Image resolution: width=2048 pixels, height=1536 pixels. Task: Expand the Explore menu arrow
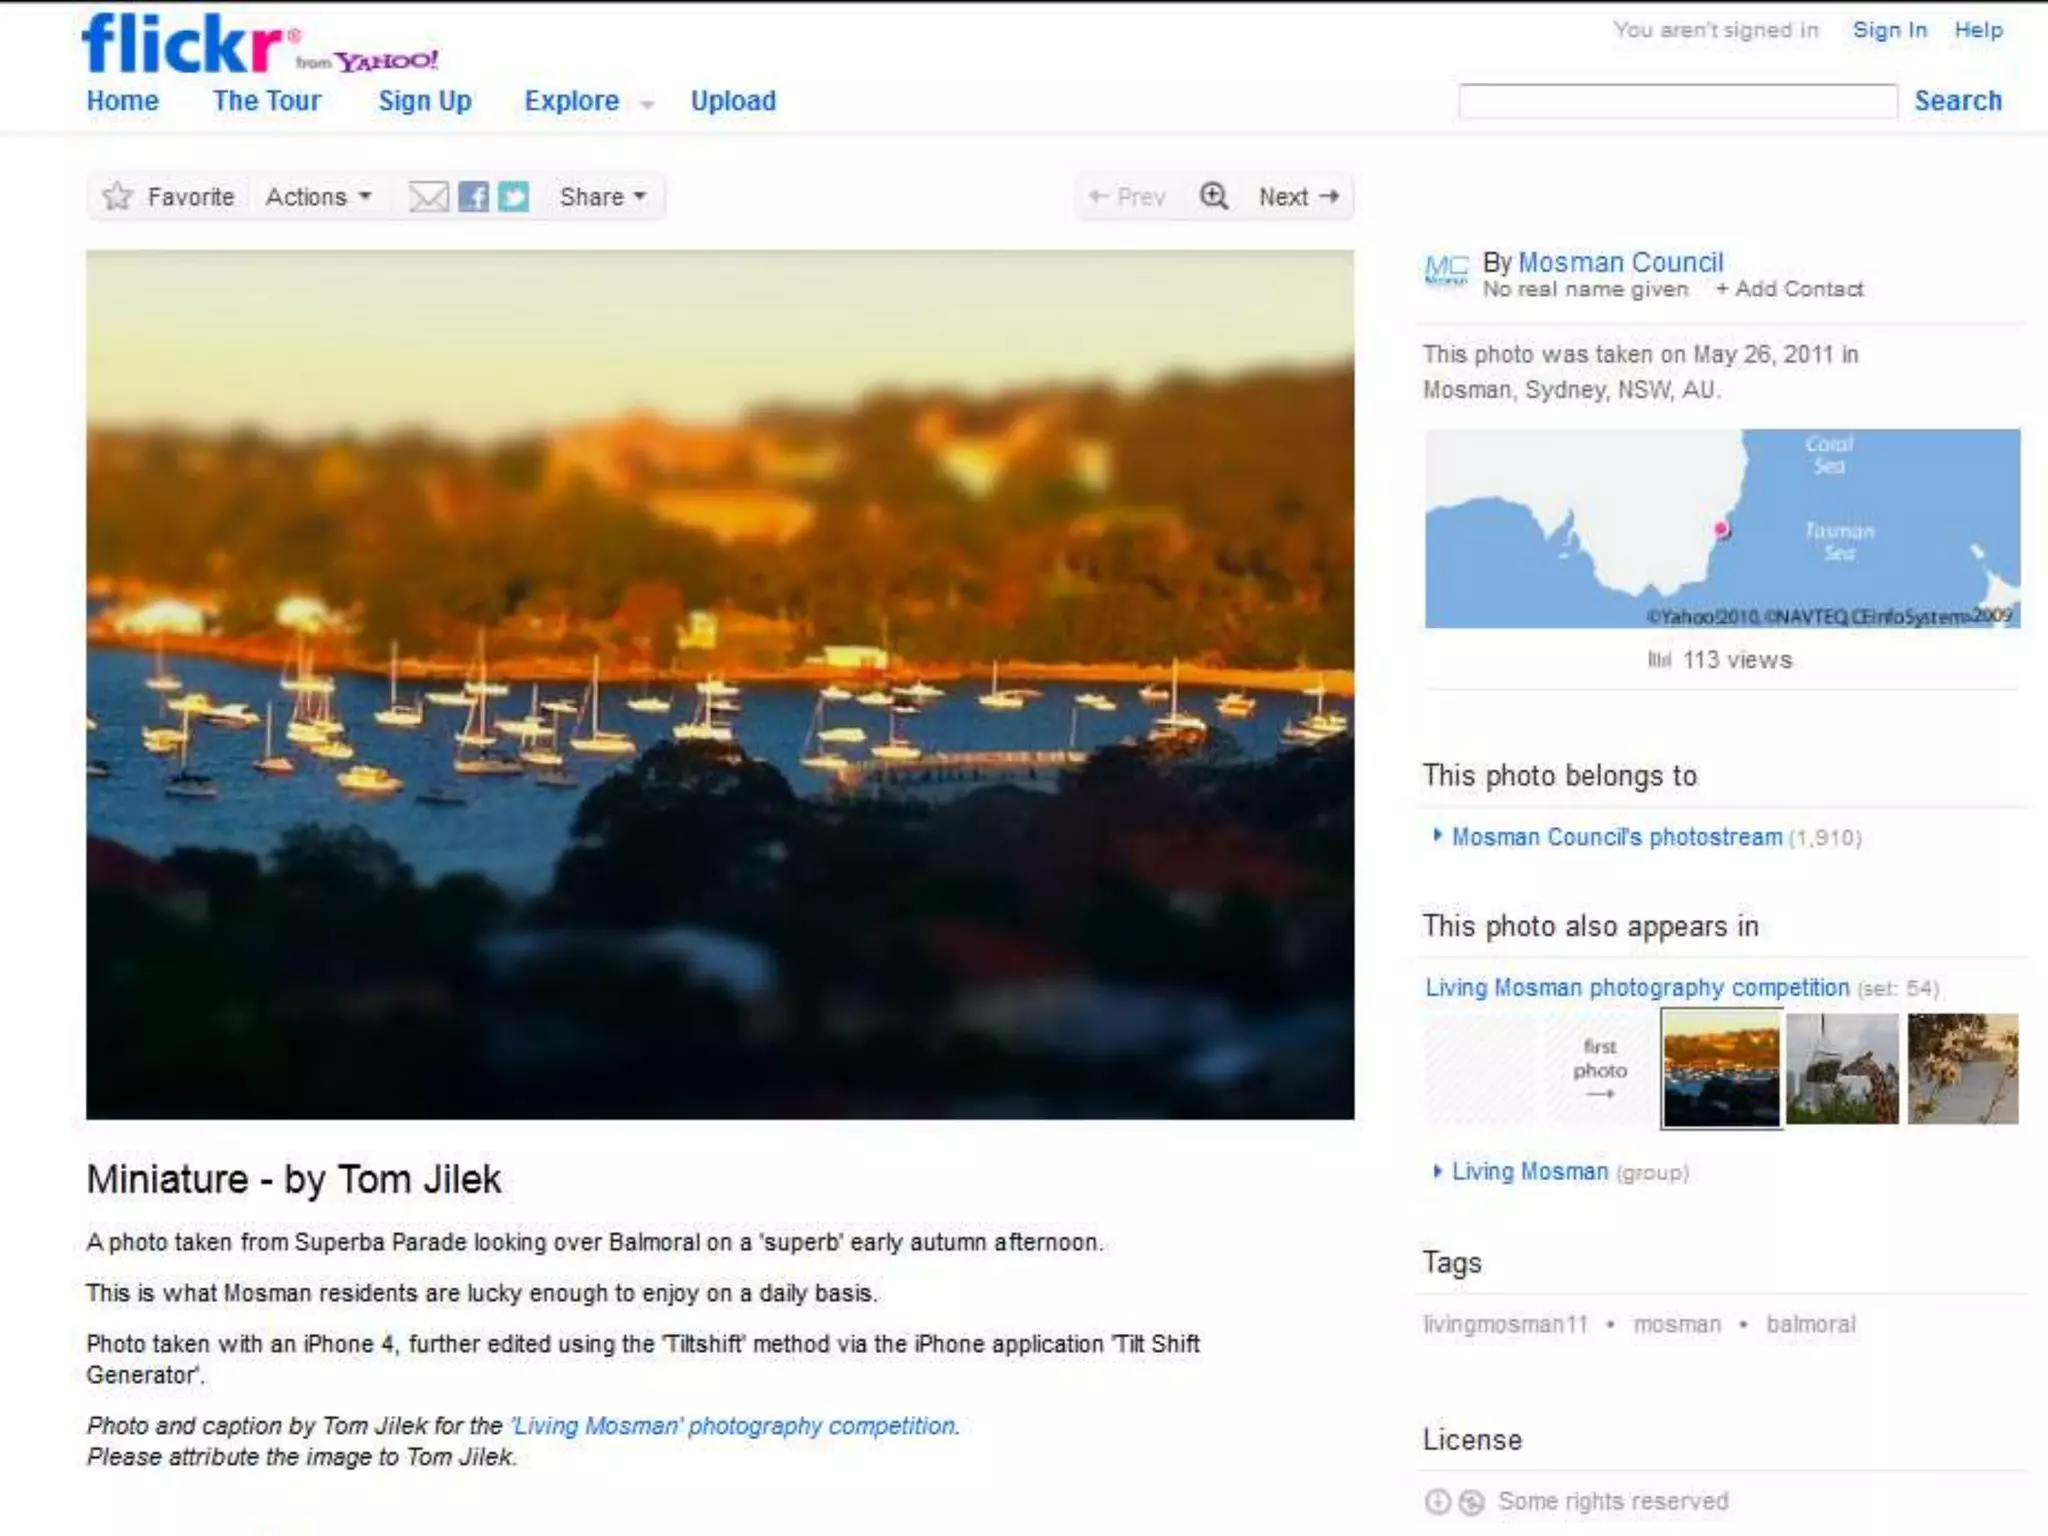point(647,105)
